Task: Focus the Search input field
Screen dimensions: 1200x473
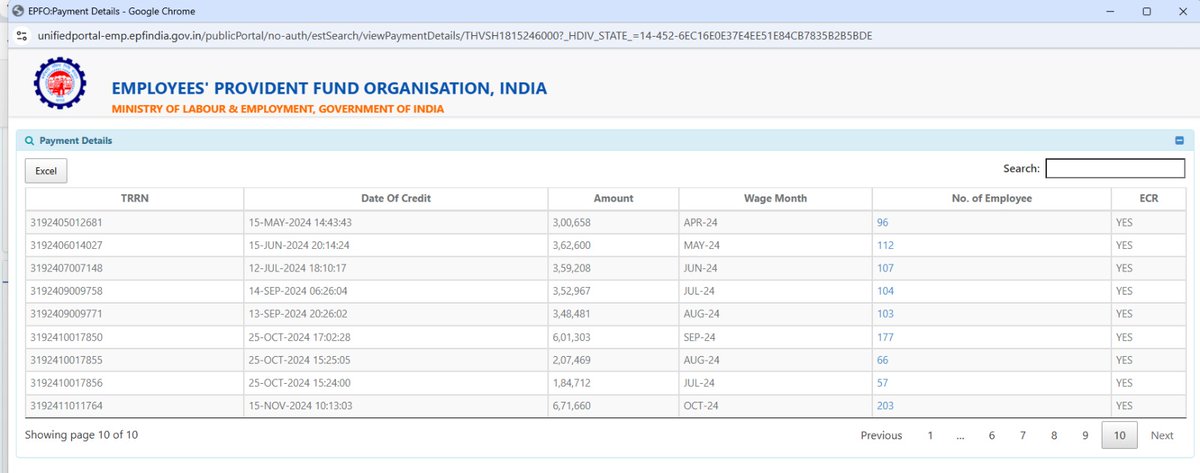Action: click(1115, 168)
